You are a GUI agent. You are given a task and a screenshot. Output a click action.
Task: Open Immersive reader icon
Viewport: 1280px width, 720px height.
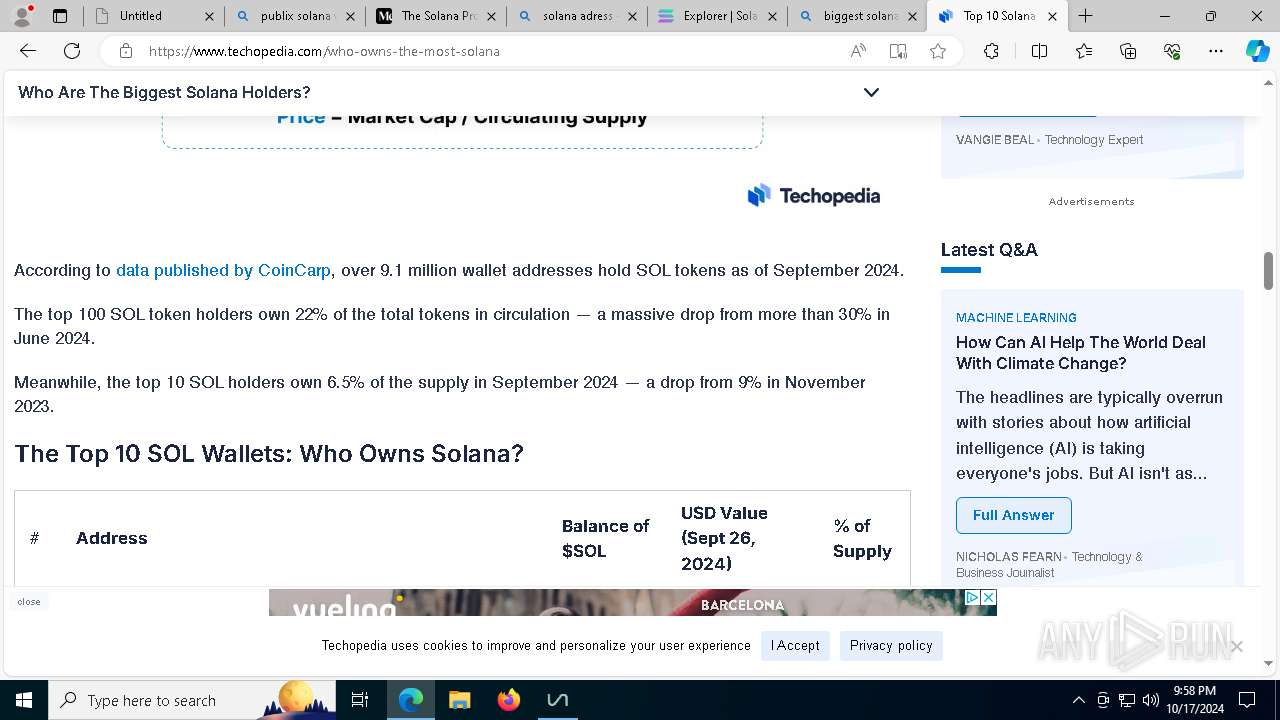(x=898, y=51)
